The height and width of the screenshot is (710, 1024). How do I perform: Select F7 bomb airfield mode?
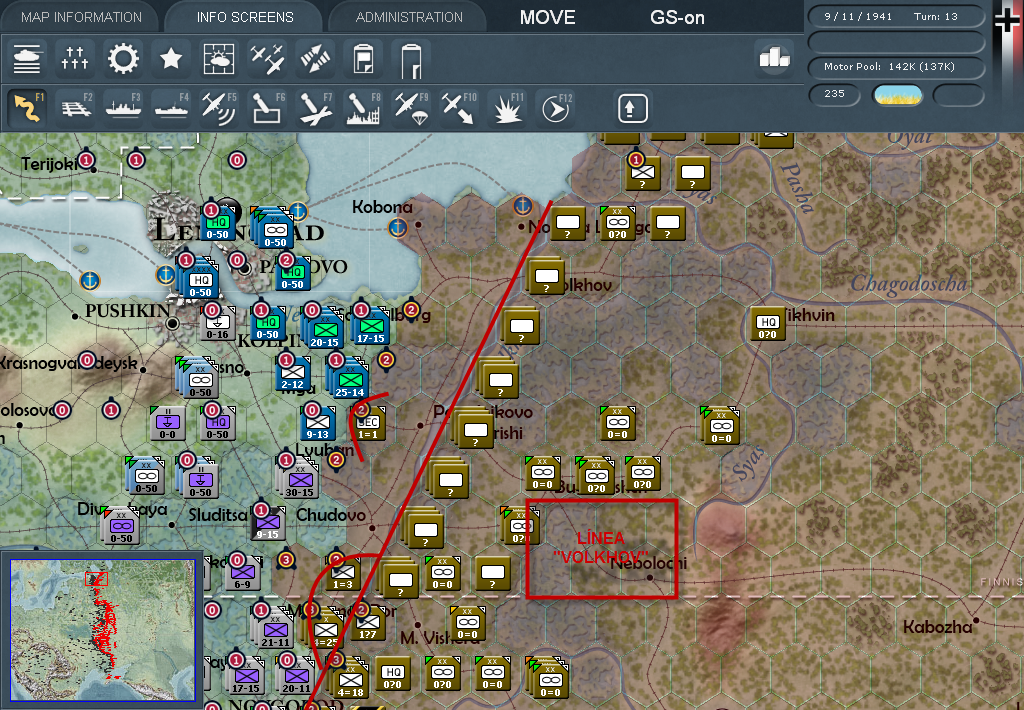pos(315,108)
